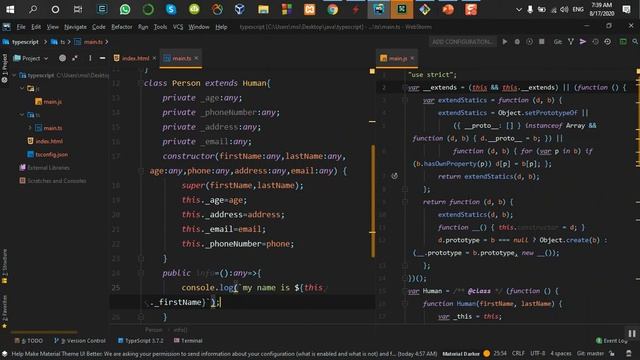Screen dimensions: 640x360
Task: Open the Version Control tool window
Action: (x=80, y=340)
